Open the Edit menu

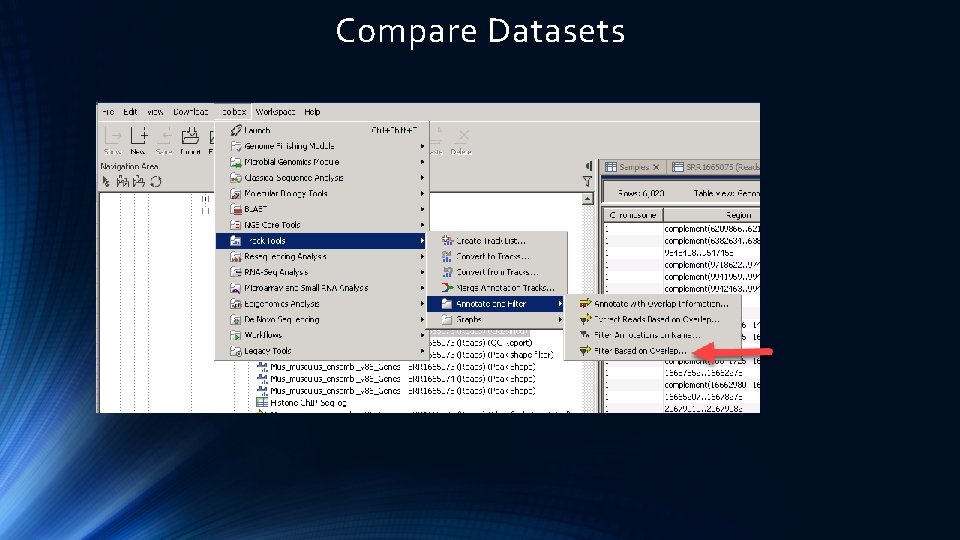[130, 111]
